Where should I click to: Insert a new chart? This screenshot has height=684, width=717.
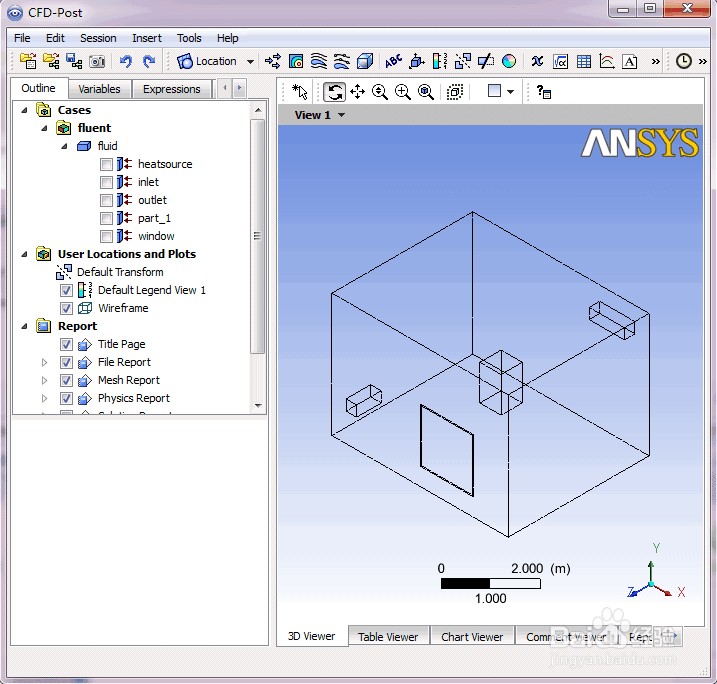pyautogui.click(x=607, y=61)
